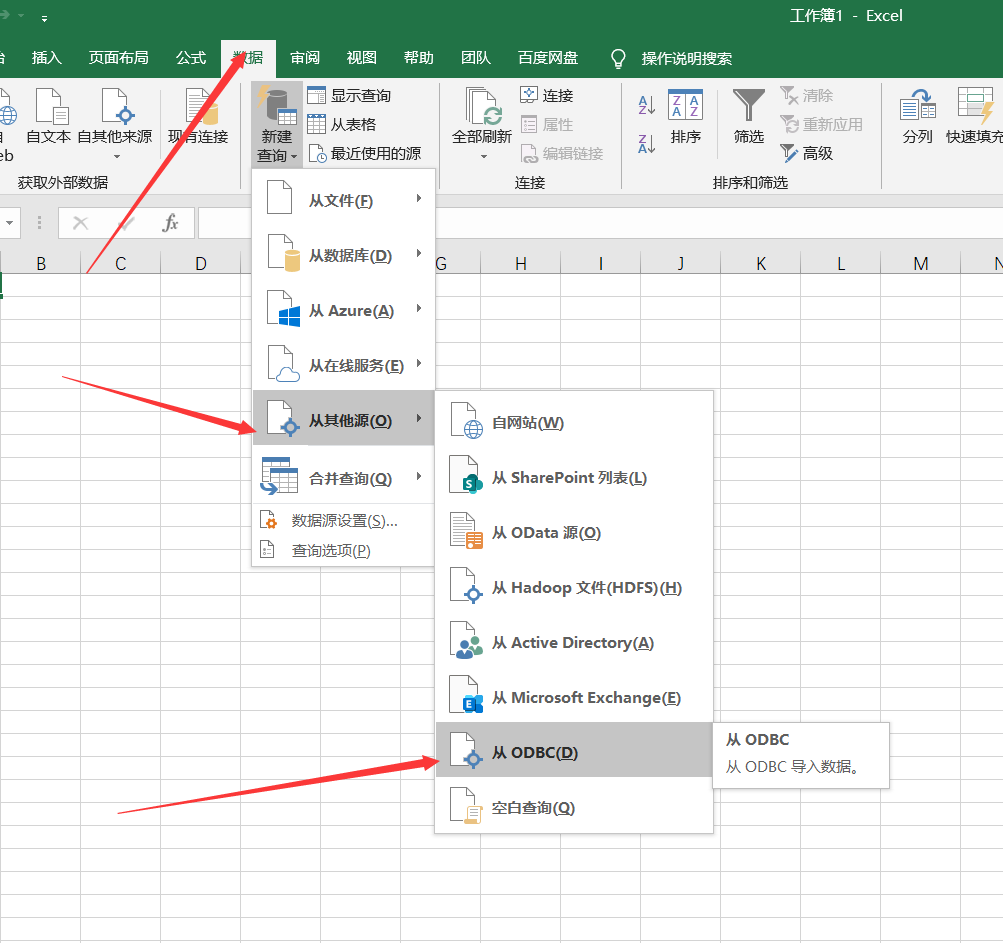Expand the Name Box dropdown arrow
This screenshot has height=943, width=1003.
point(10,223)
